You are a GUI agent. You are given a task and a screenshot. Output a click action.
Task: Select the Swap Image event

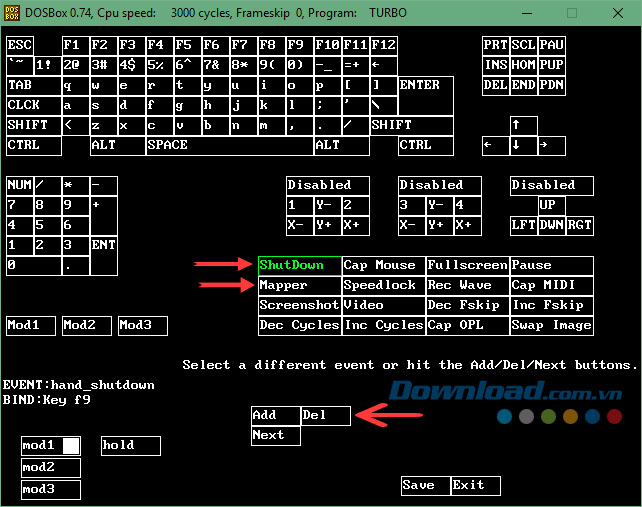552,326
